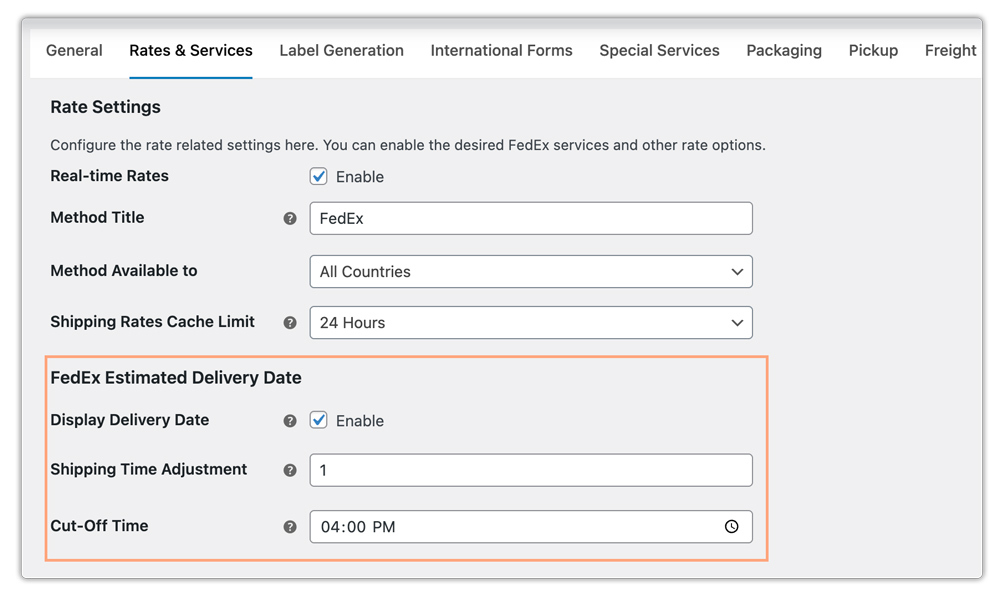The width and height of the screenshot is (1000, 598).
Task: Click the Cut-Off Time help icon
Action: pos(290,526)
